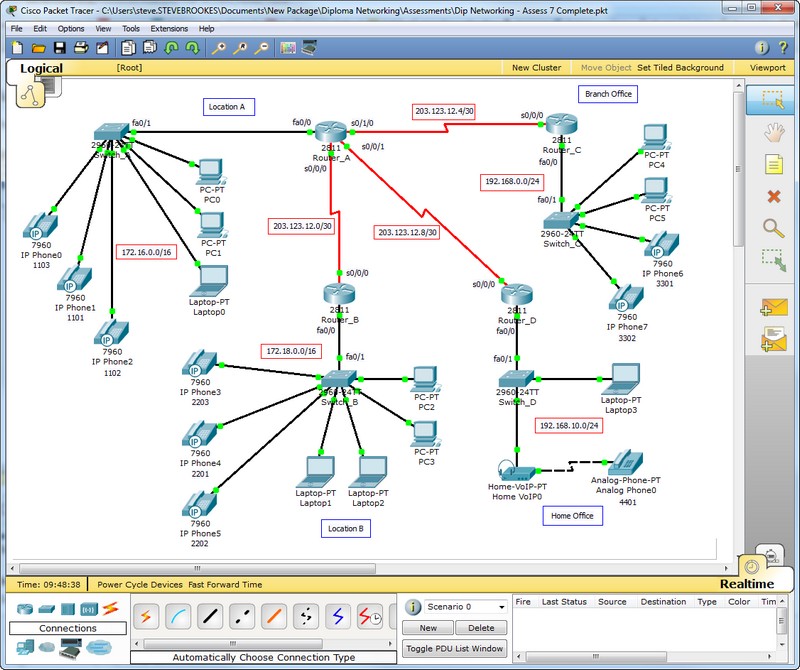Pick the blue Coaxial cable connection

point(338,616)
